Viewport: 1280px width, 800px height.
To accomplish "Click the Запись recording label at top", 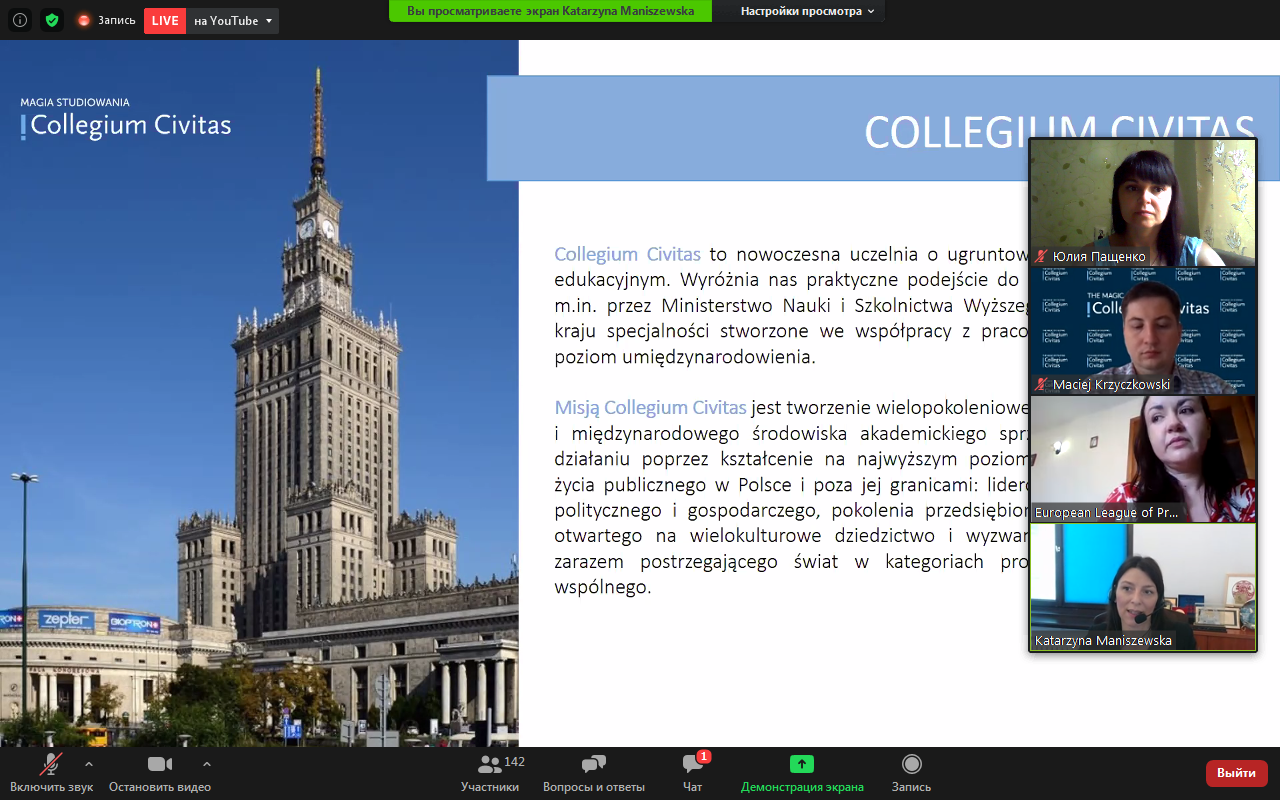I will (116, 20).
